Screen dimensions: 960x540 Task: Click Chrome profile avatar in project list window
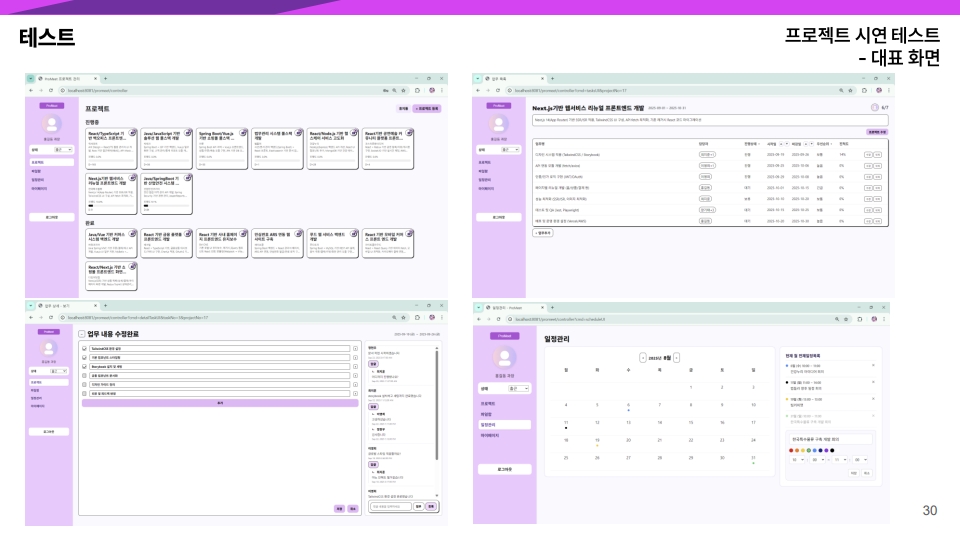tap(432, 91)
